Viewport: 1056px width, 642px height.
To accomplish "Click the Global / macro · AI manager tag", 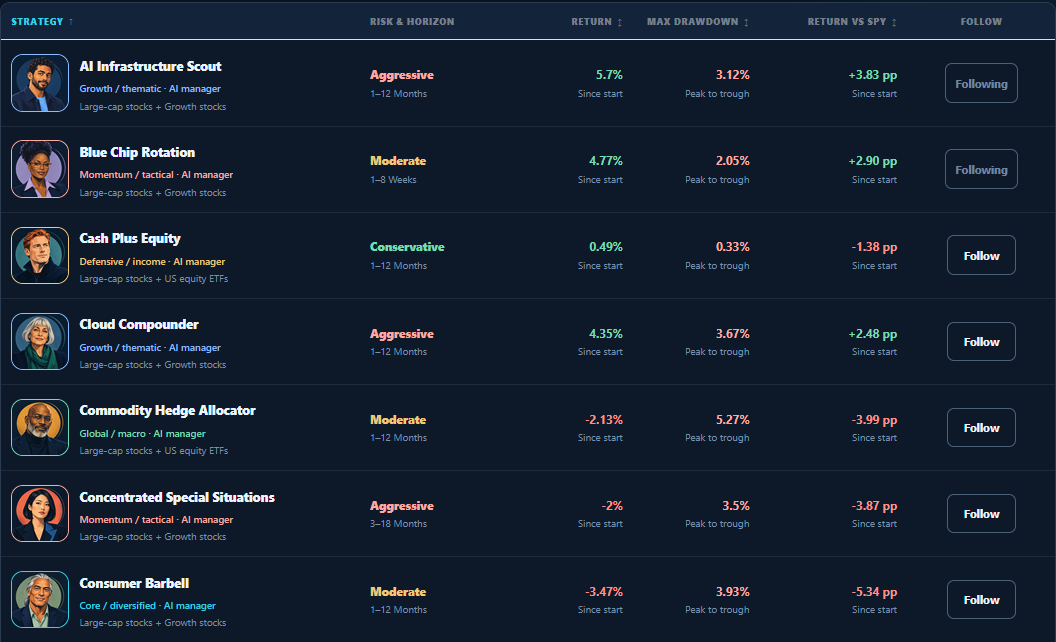I will click(x=142, y=434).
